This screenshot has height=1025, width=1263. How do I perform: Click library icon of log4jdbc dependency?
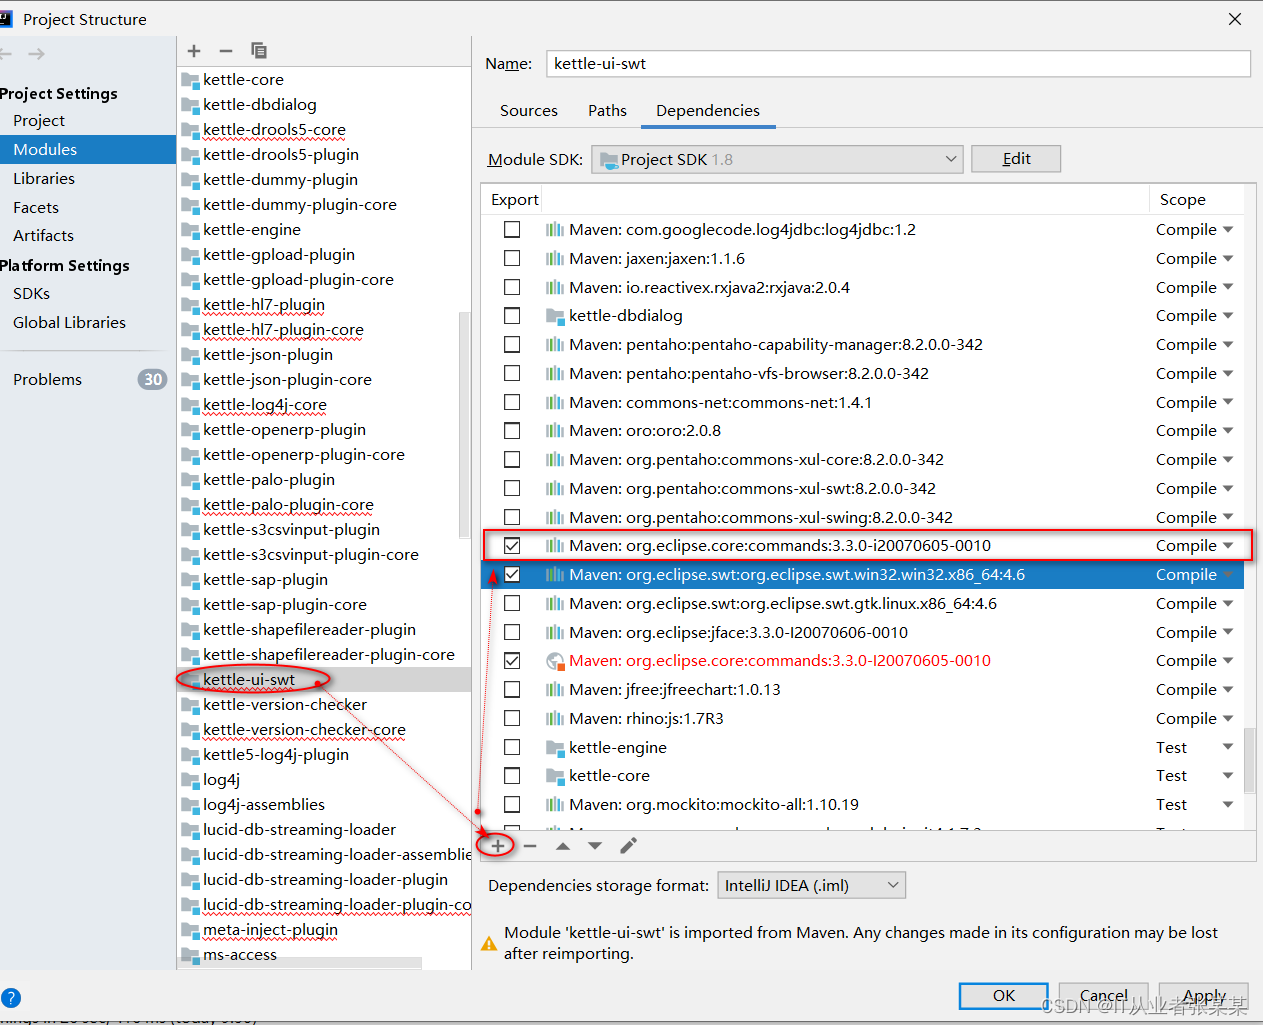[555, 230]
